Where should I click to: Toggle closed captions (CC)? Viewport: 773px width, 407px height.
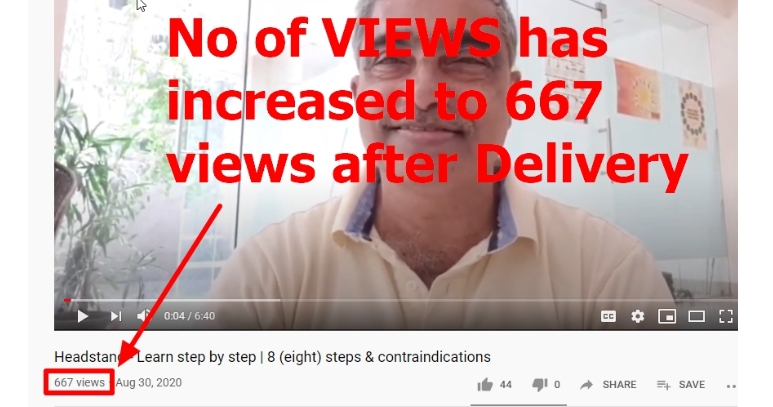[608, 316]
